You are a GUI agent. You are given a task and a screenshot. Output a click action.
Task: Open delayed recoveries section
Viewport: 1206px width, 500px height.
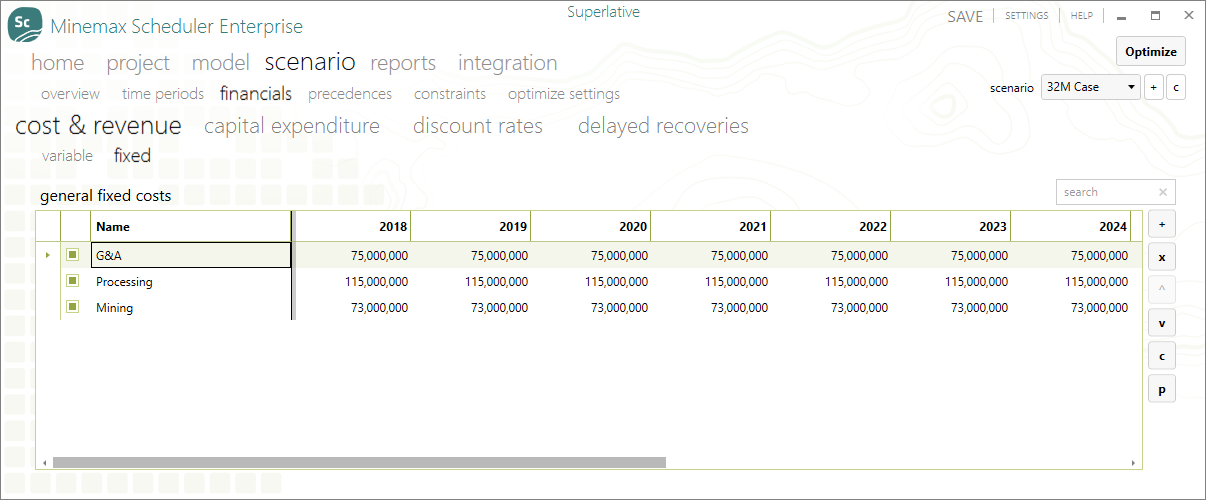click(663, 126)
